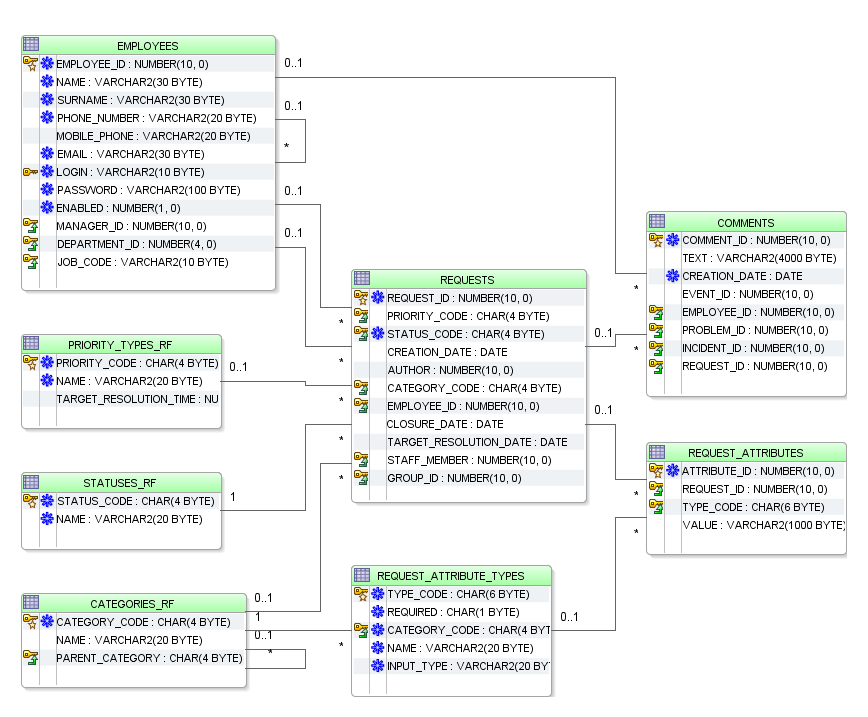Click the foreign key icon beside JOB_CODE
This screenshot has width=868, height=717.
30,262
